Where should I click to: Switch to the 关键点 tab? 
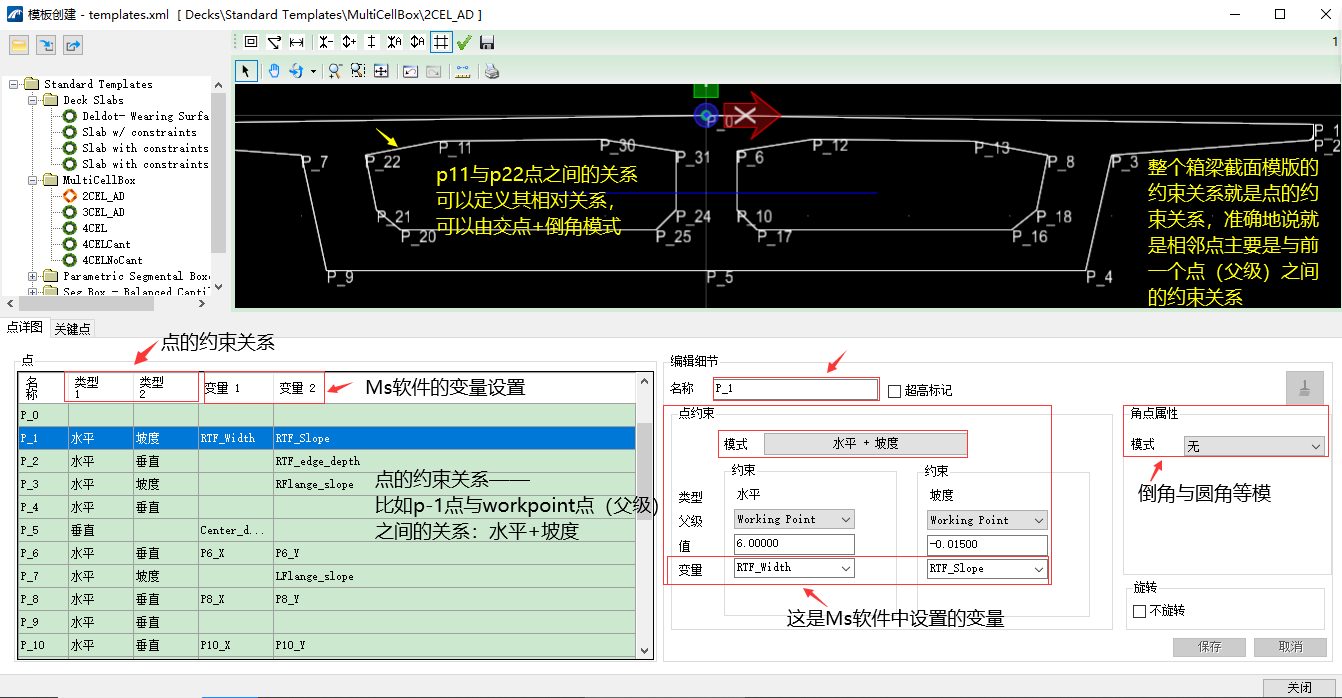tap(72, 328)
